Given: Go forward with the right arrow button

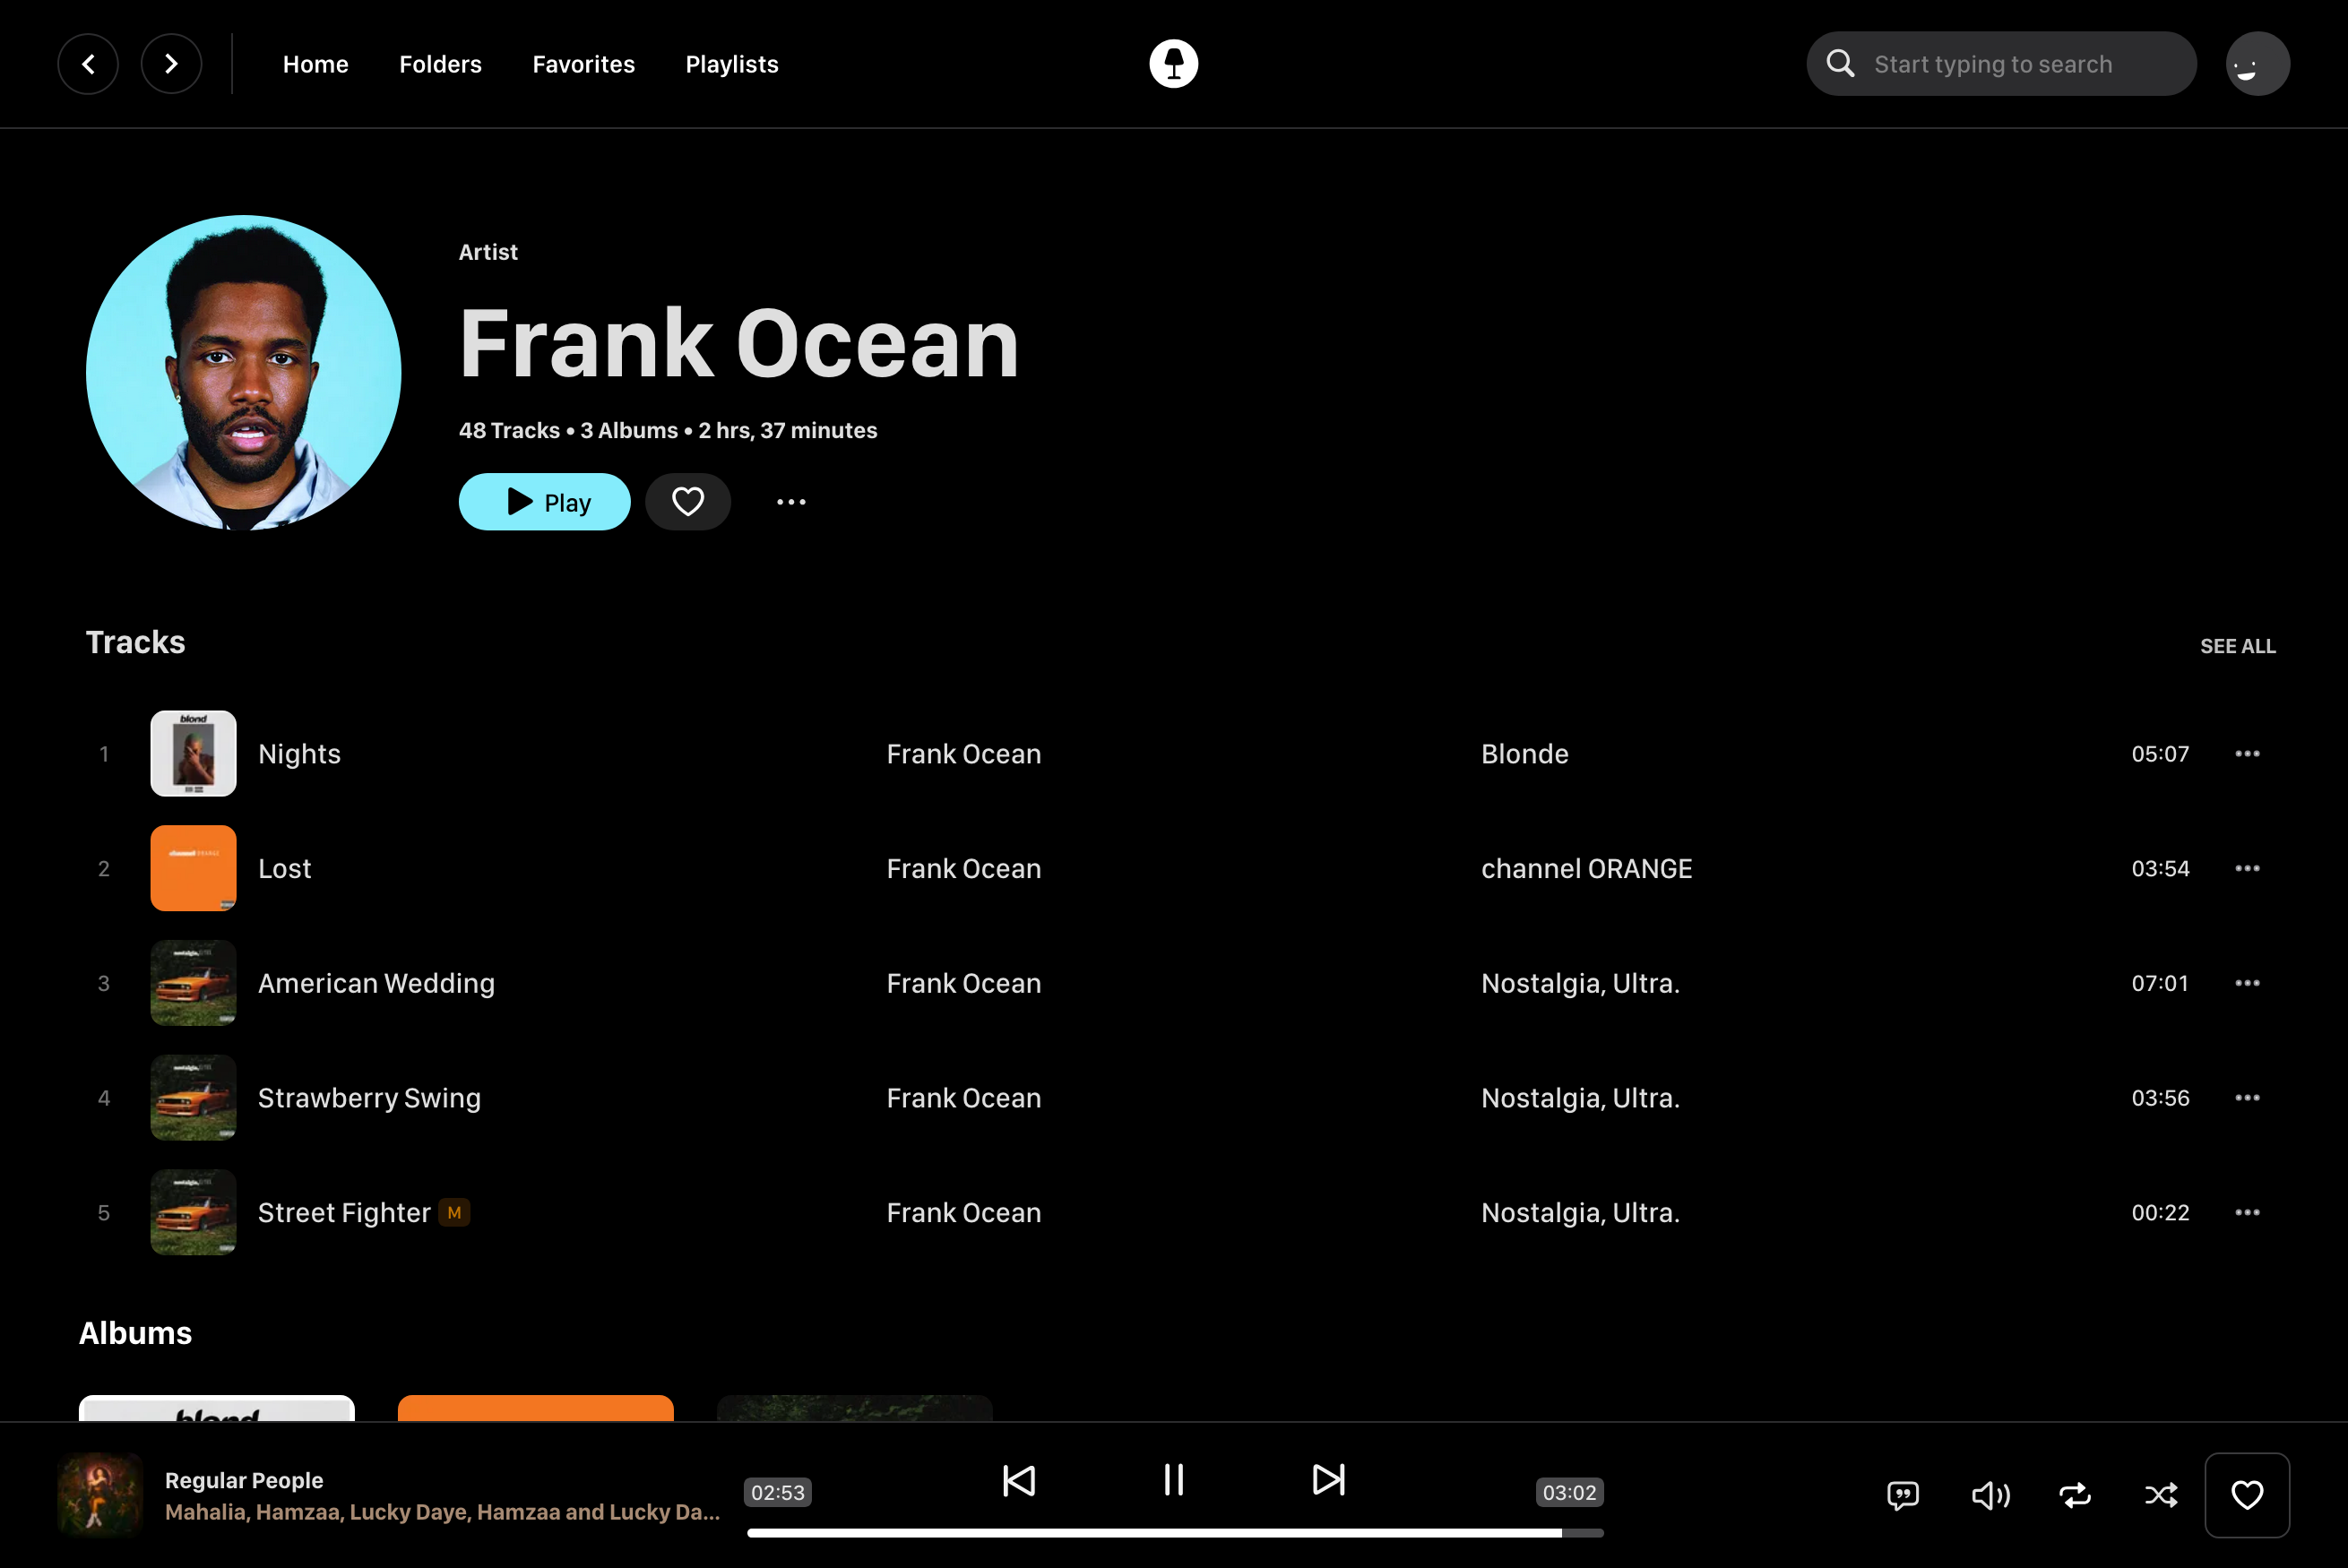Looking at the screenshot, I should pos(171,64).
